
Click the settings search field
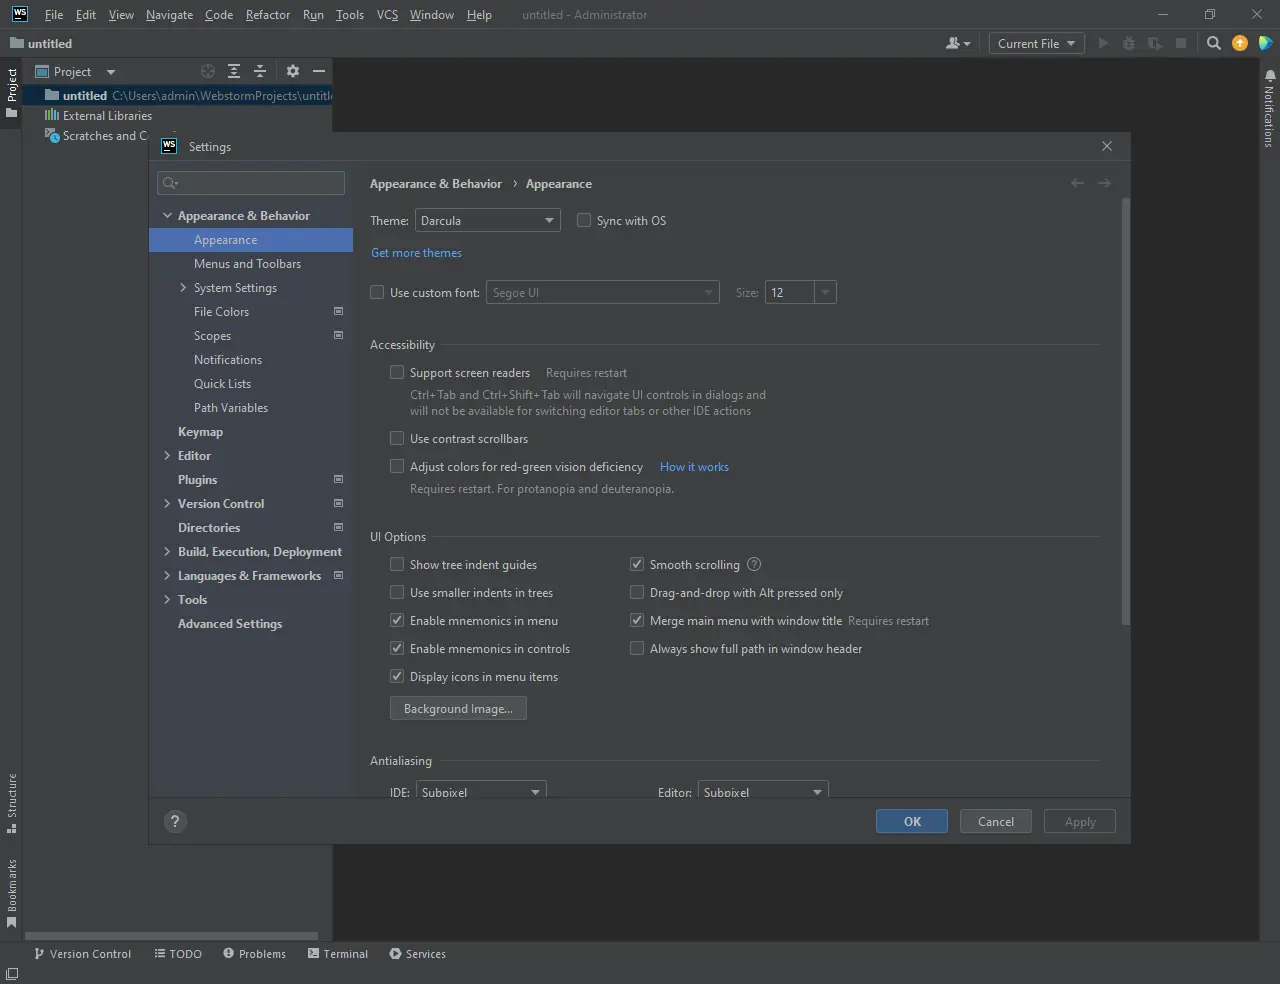pyautogui.click(x=252, y=182)
